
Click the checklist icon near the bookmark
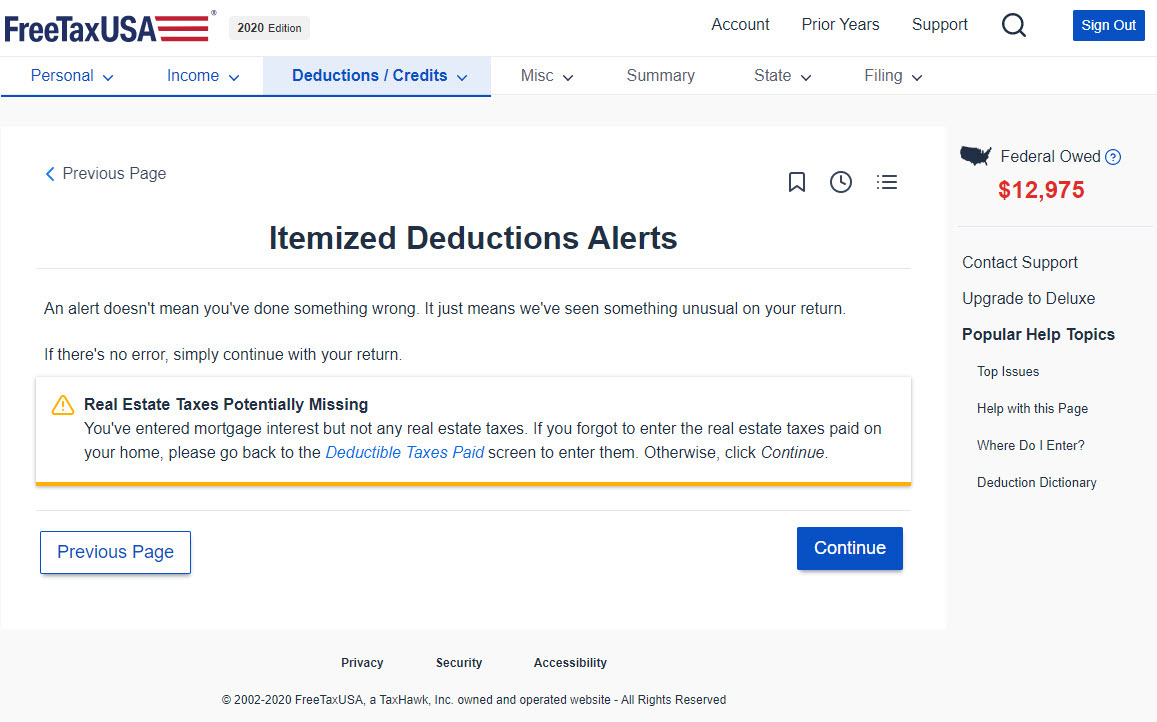coord(887,182)
